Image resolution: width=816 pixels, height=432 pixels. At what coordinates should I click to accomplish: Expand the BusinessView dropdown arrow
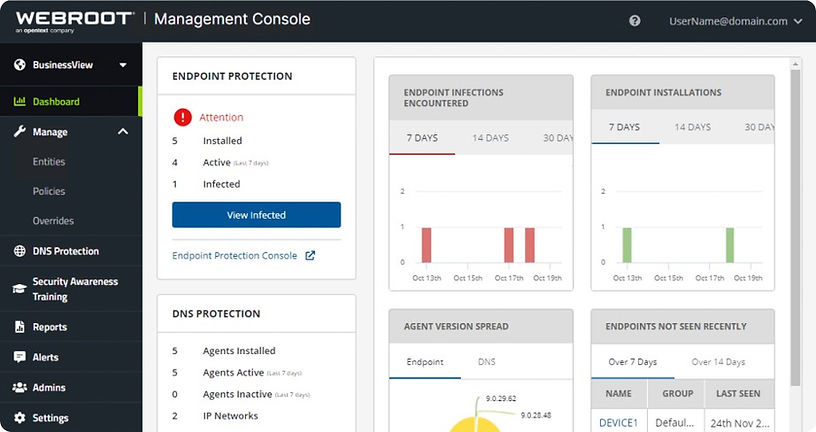coord(123,65)
